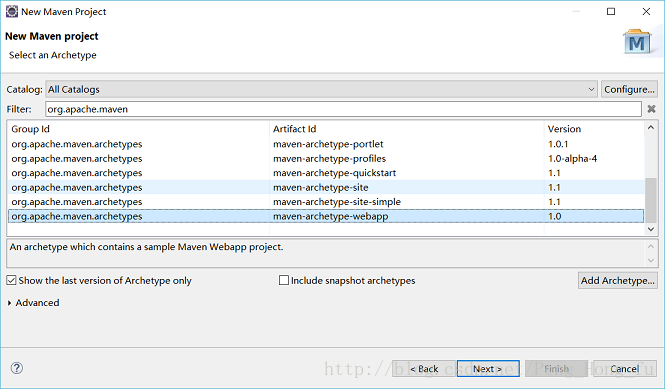Click description box scroll down arrow
The height and width of the screenshot is (389, 665).
(x=651, y=260)
